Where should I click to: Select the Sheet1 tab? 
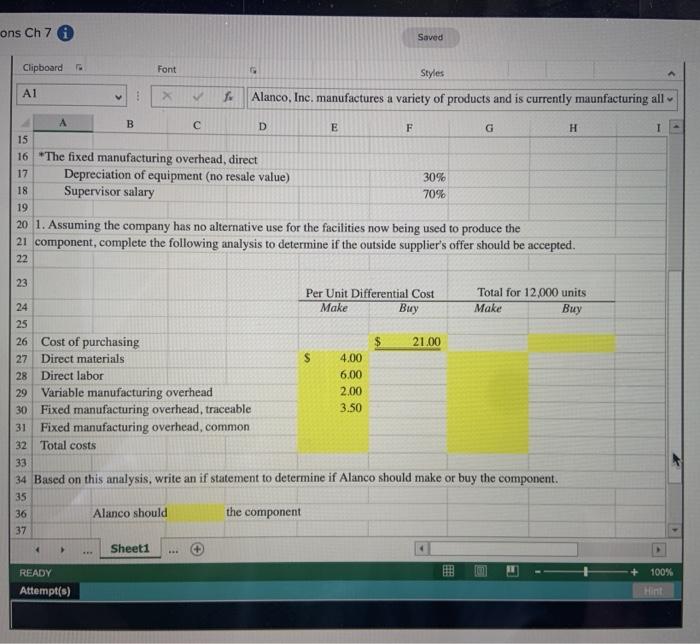tap(130, 548)
